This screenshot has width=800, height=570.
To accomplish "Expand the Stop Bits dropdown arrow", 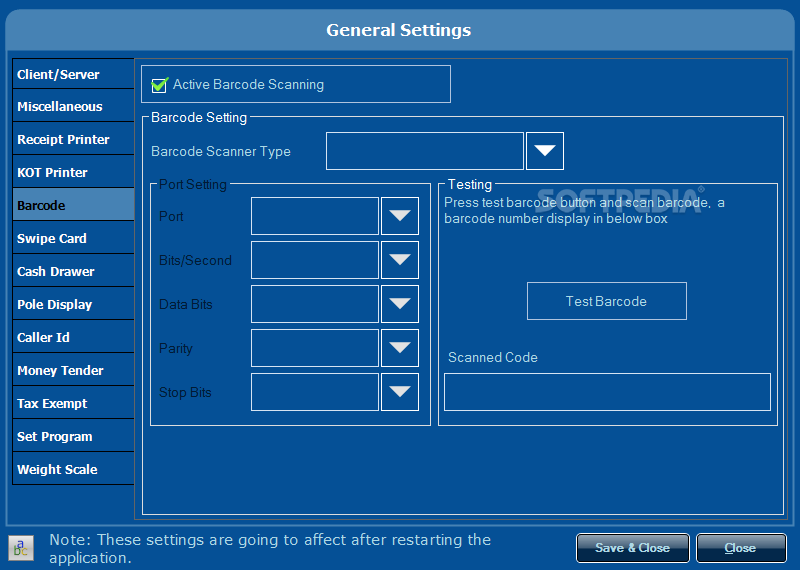I will 400,391.
